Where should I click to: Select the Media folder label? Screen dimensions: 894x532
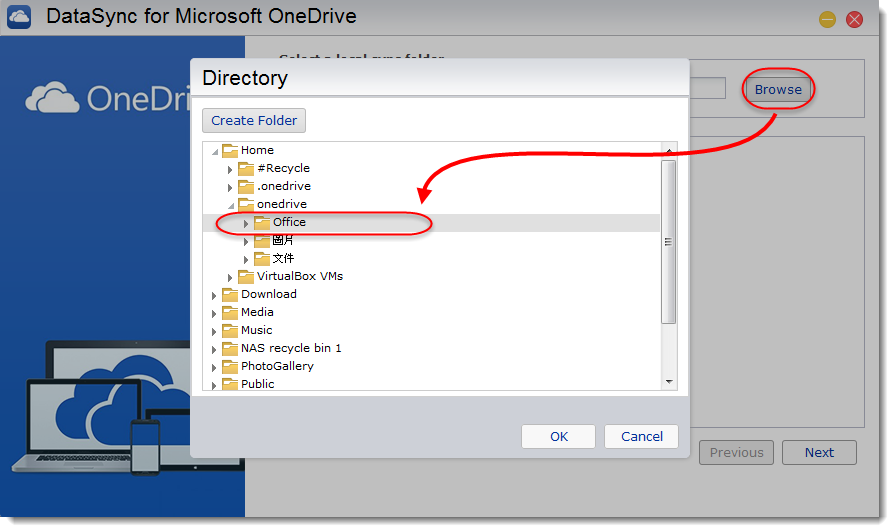point(257,312)
